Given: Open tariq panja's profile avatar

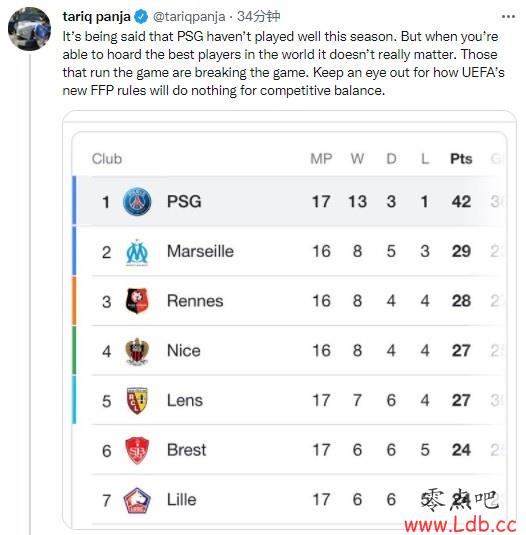Looking at the screenshot, I should click(x=30, y=29).
